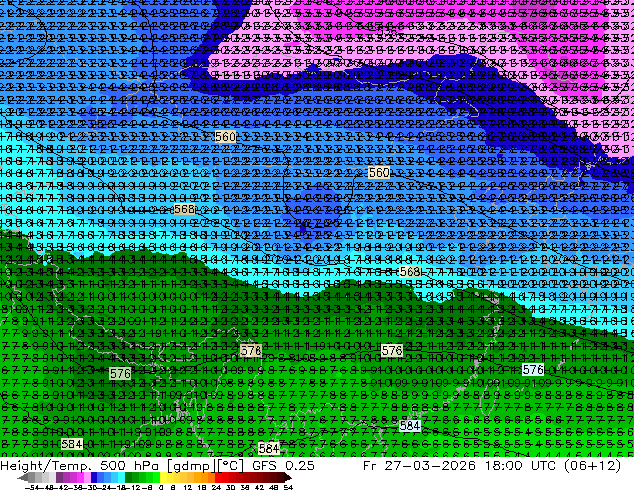634x490 pixels.
Task: Click the 576 contour label with white background
Action: pyautogui.click(x=533, y=370)
